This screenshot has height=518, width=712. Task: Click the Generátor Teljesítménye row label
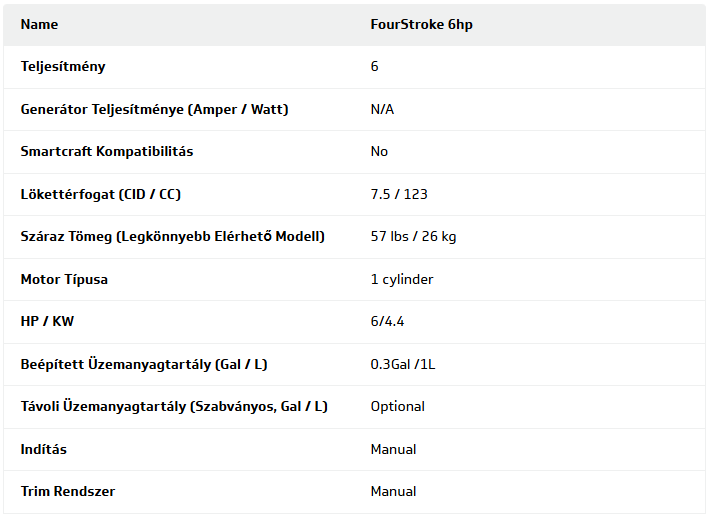point(154,109)
